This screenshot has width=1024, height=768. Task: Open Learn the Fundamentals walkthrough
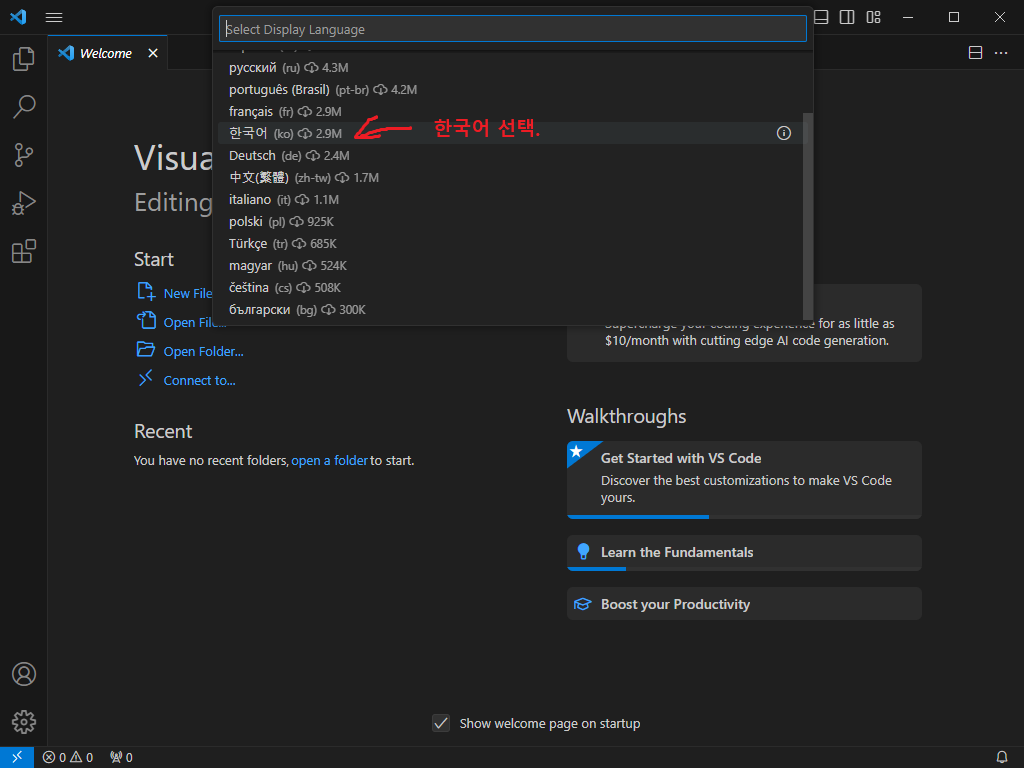pyautogui.click(x=744, y=552)
